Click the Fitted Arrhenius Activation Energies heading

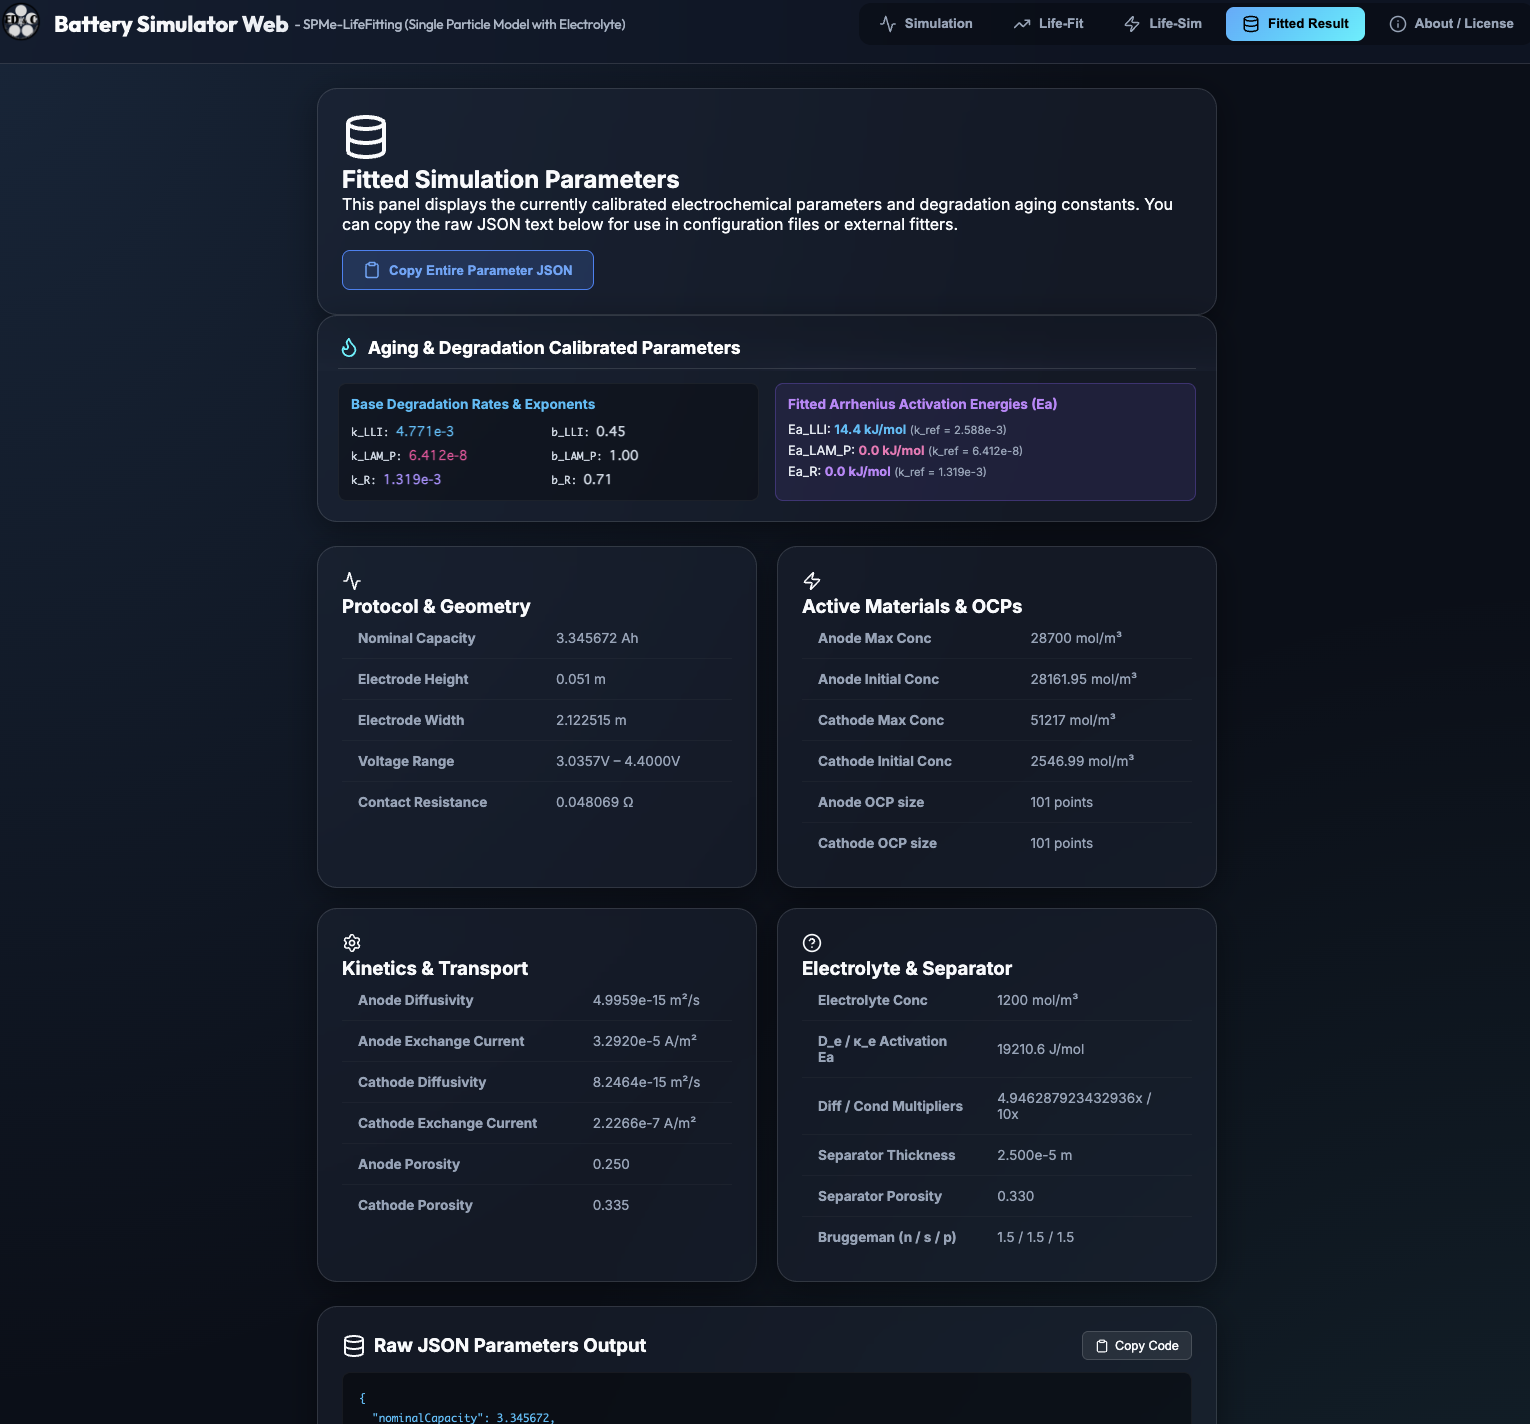pyautogui.click(x=922, y=404)
